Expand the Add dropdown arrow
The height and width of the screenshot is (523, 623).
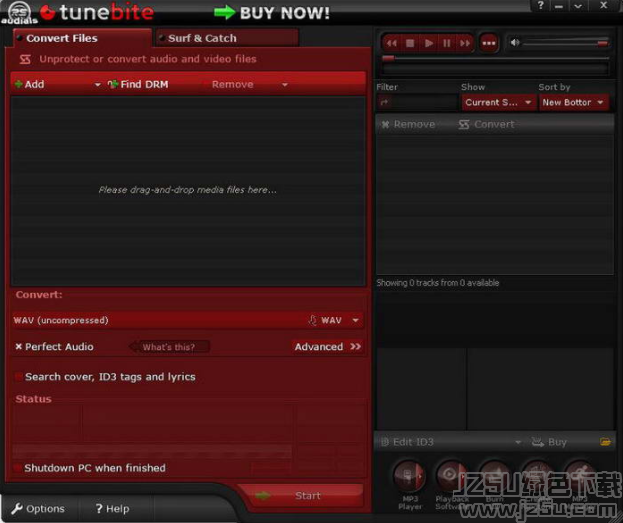[97, 85]
